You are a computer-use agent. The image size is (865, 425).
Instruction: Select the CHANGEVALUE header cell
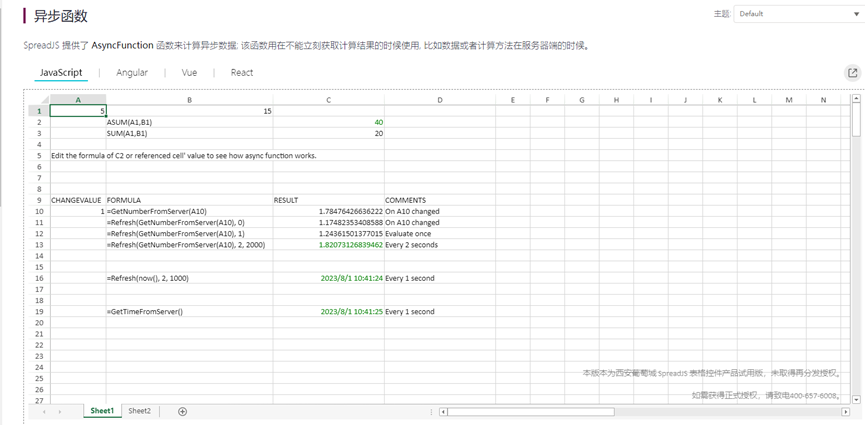pyautogui.click(x=78, y=200)
